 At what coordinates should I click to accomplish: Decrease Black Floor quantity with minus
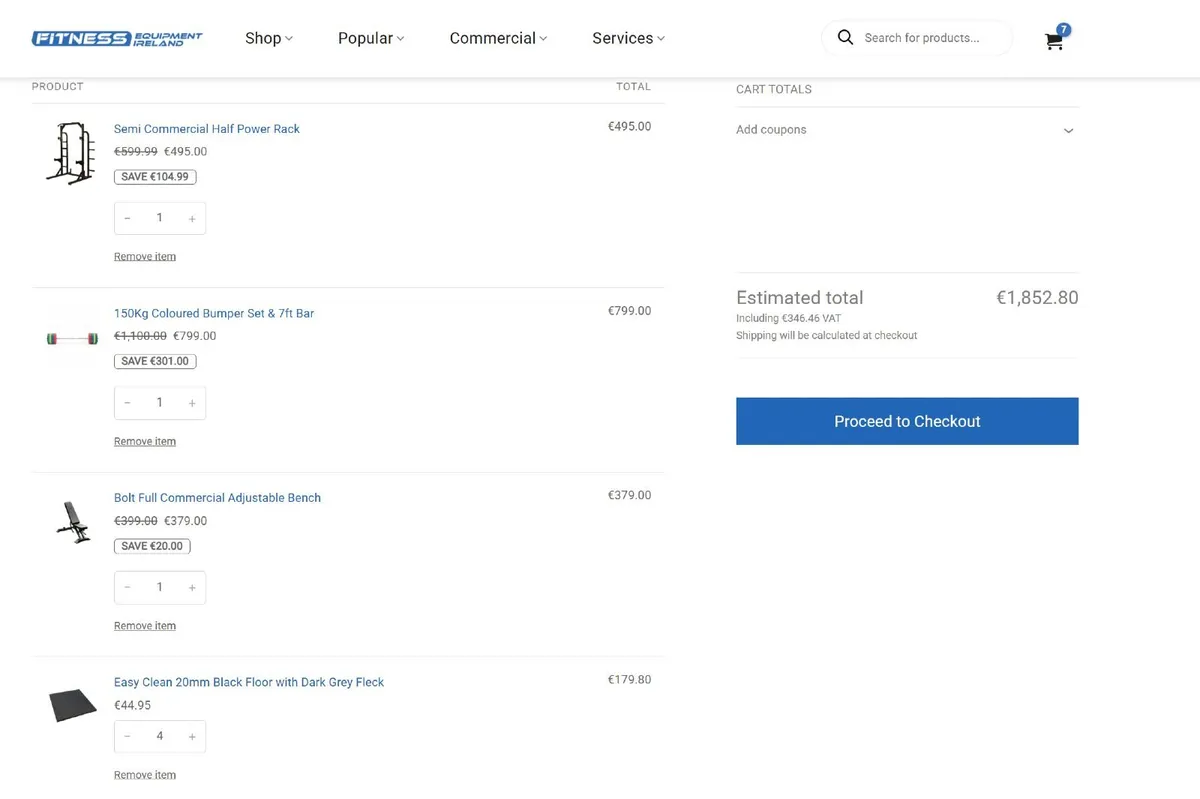(x=128, y=737)
